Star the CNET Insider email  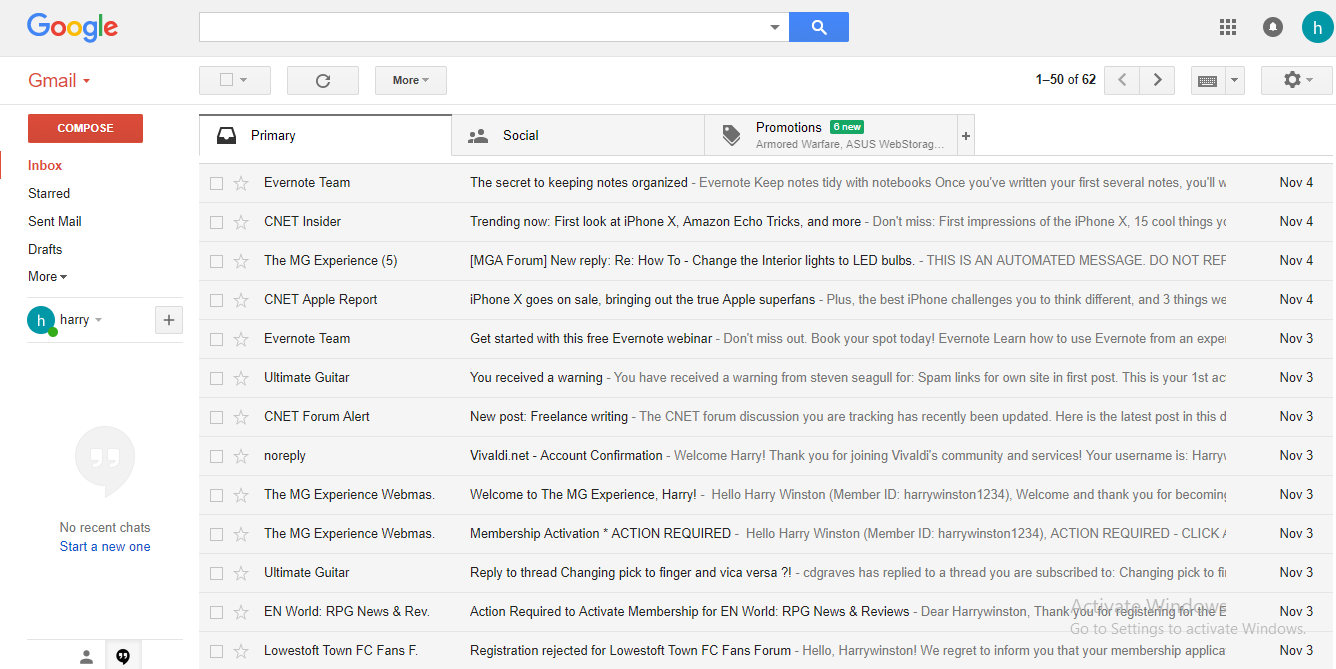point(240,222)
